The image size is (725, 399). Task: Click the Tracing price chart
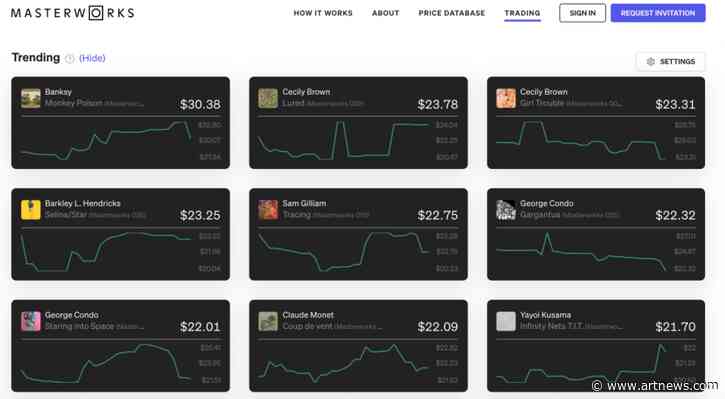(344, 251)
